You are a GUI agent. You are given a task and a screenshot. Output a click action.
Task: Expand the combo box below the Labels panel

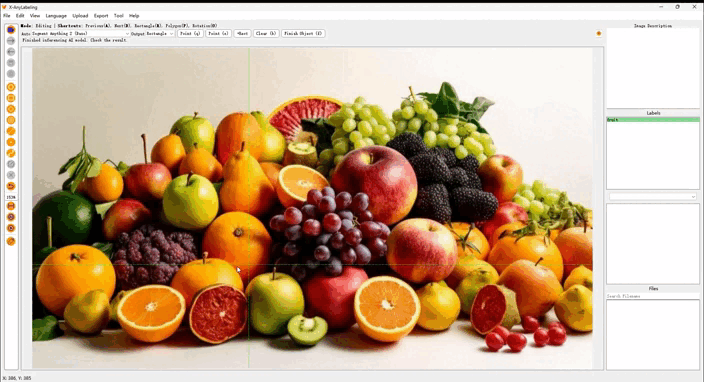(x=653, y=197)
